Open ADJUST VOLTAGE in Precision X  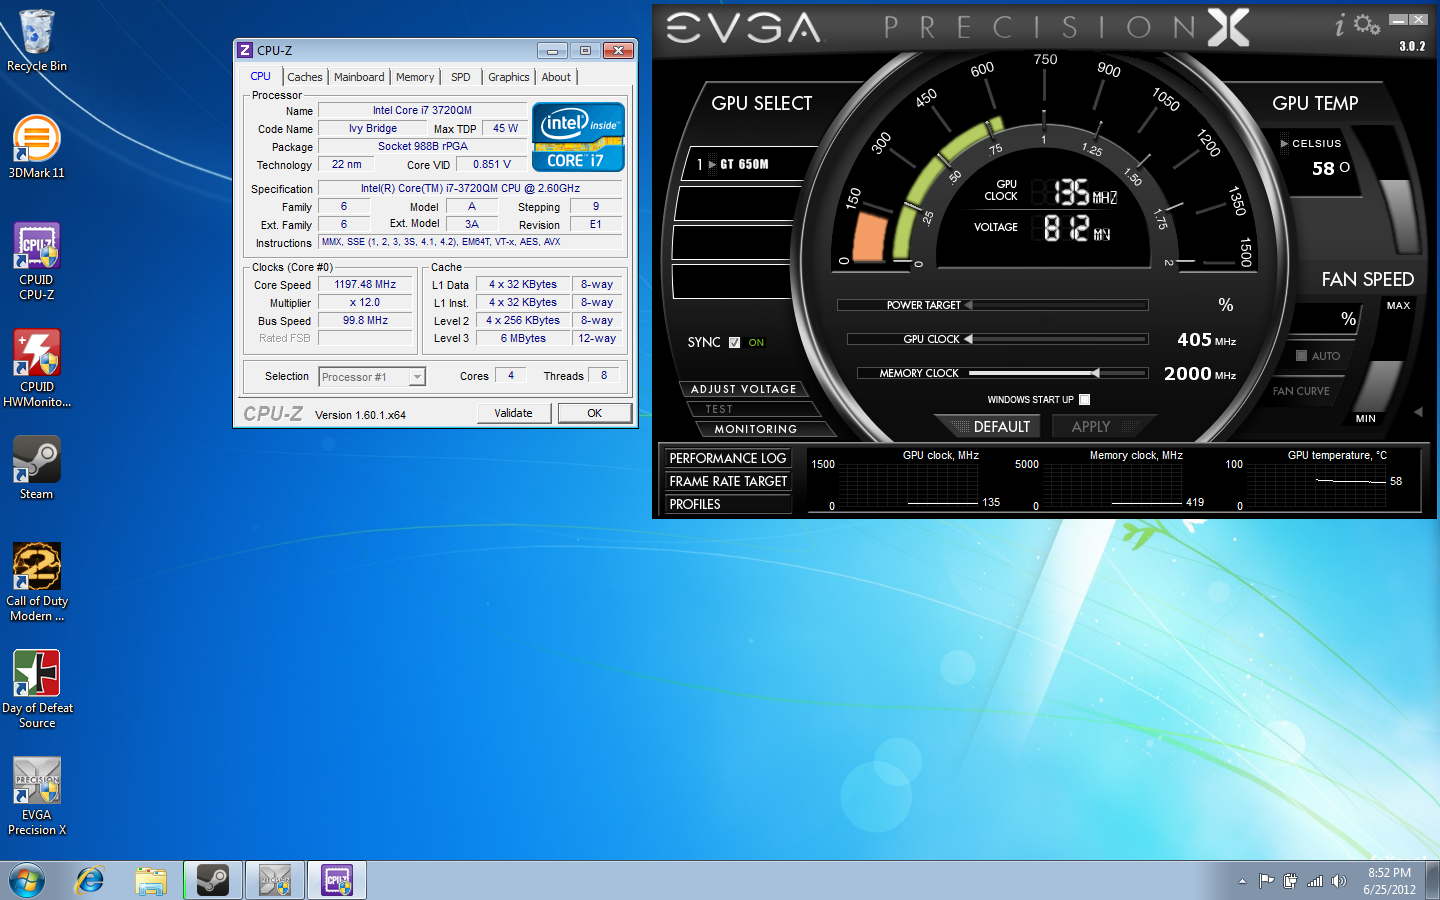pos(744,389)
